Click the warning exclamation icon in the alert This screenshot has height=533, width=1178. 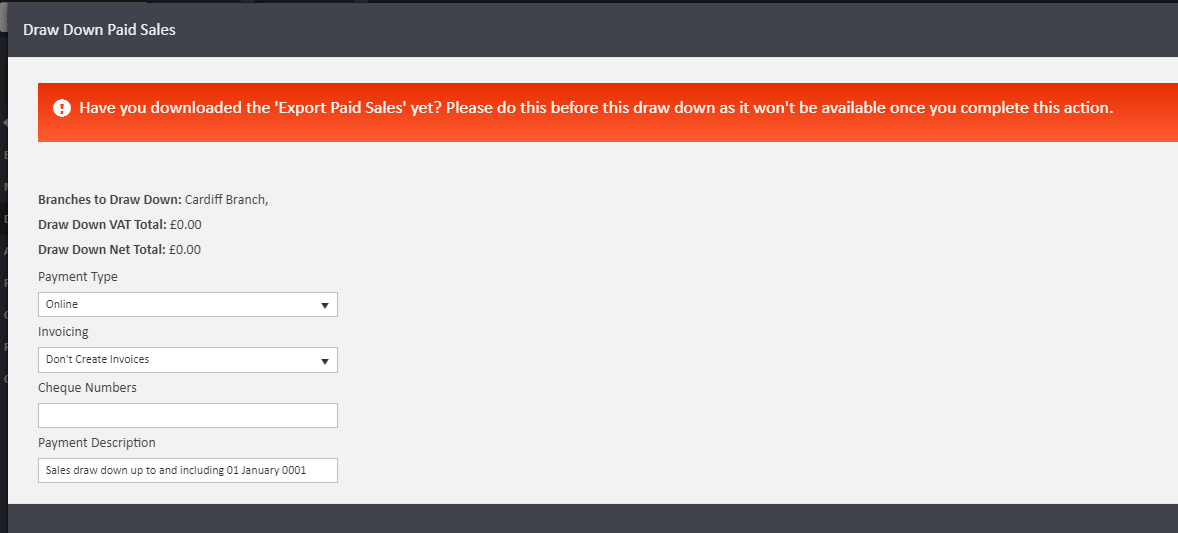62,108
